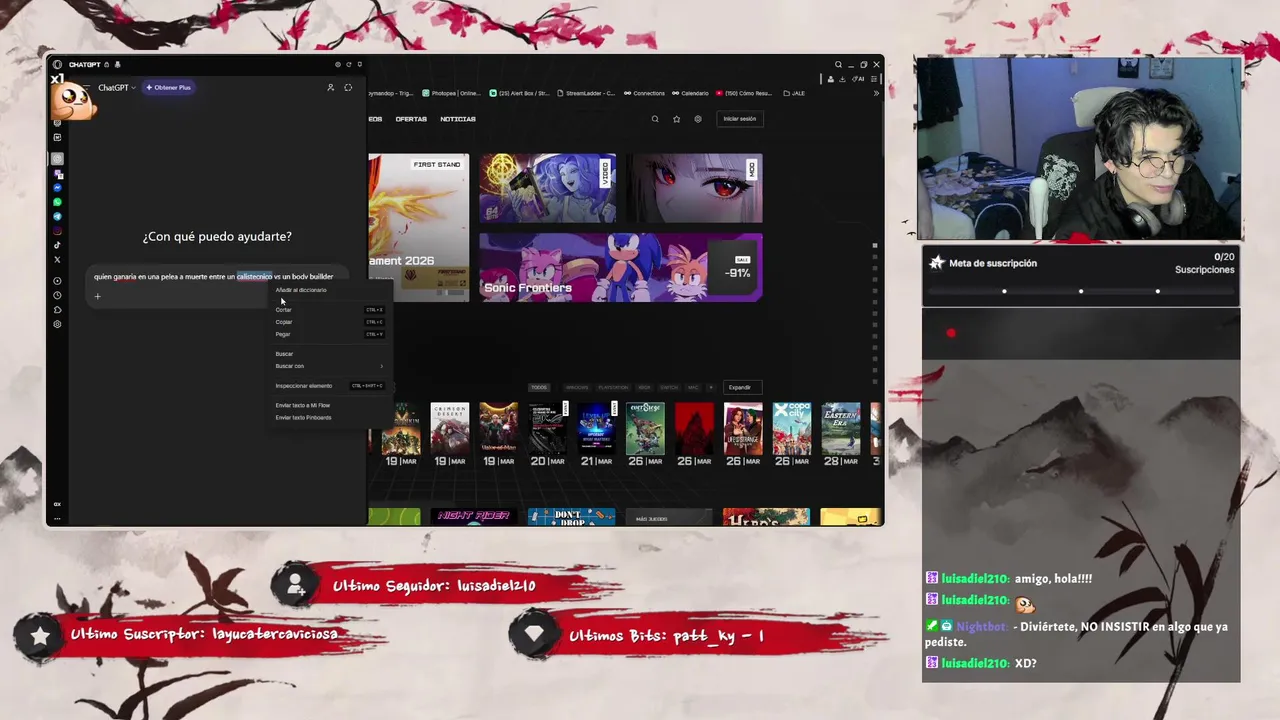This screenshot has height=720, width=1280.
Task: Click the store page search icon
Action: click(x=655, y=119)
